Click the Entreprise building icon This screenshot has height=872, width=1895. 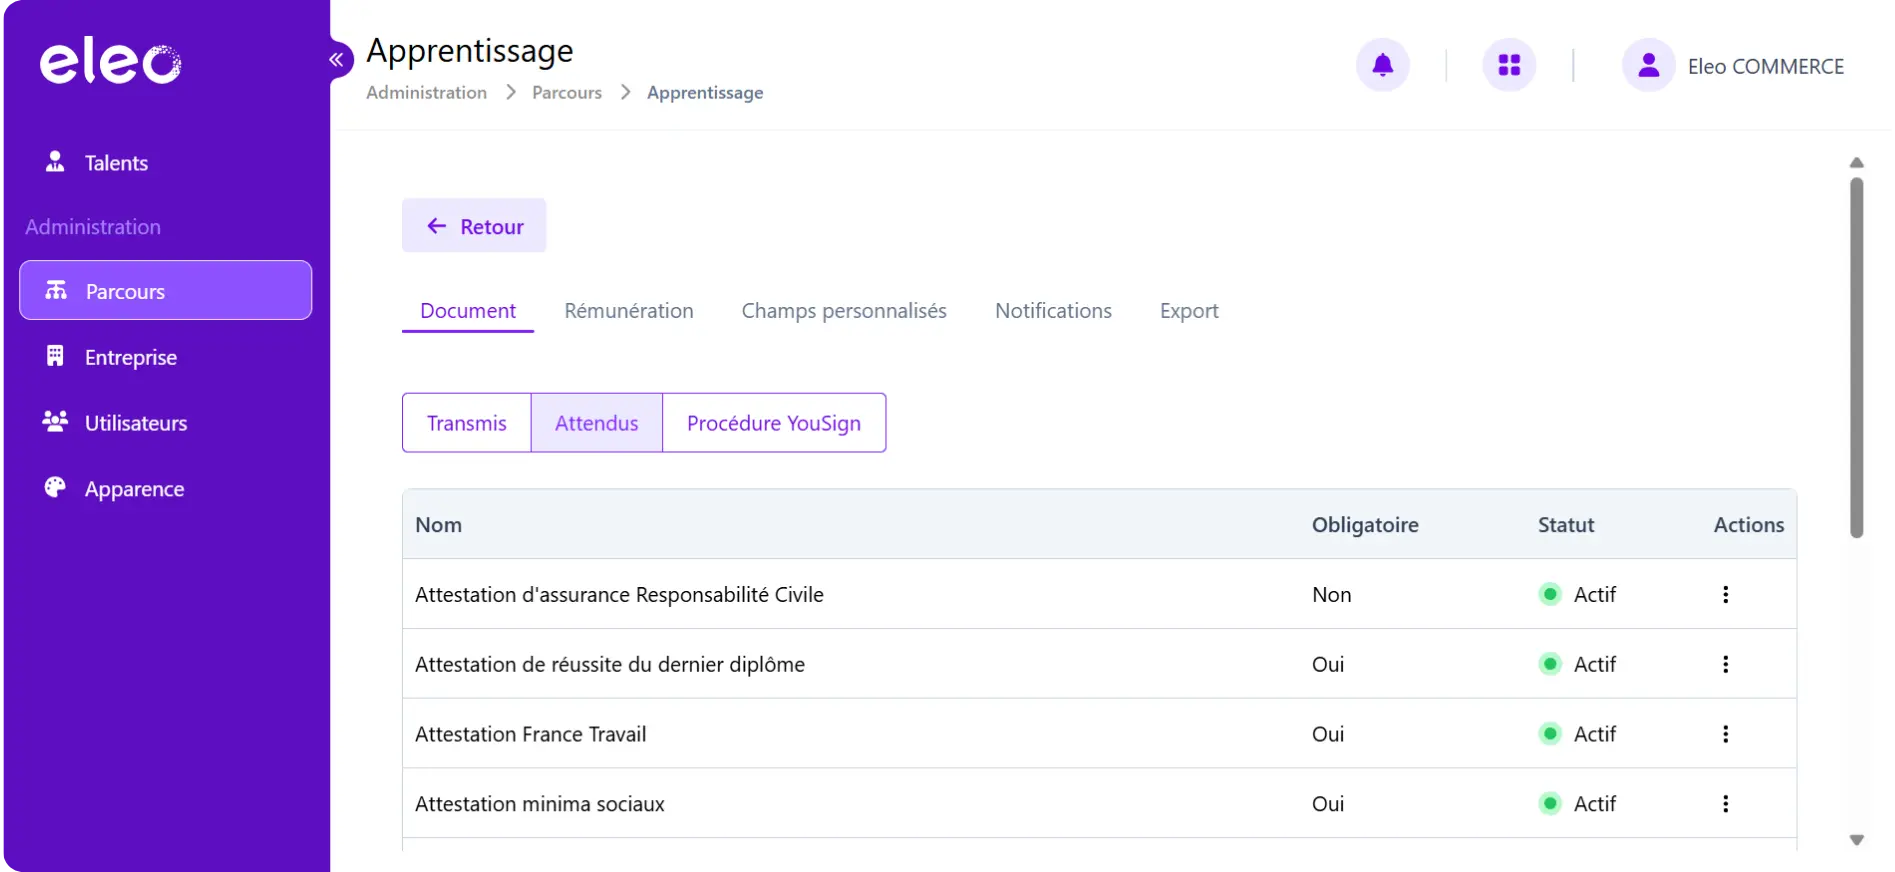pos(55,356)
